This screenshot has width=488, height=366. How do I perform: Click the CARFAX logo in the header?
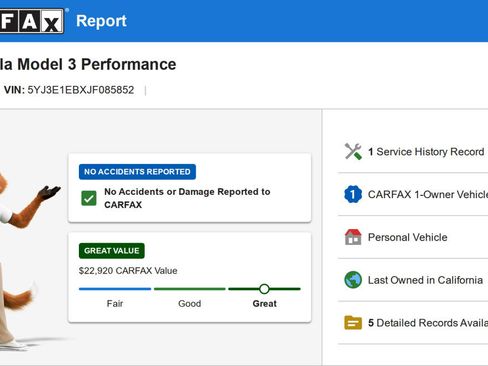32,21
